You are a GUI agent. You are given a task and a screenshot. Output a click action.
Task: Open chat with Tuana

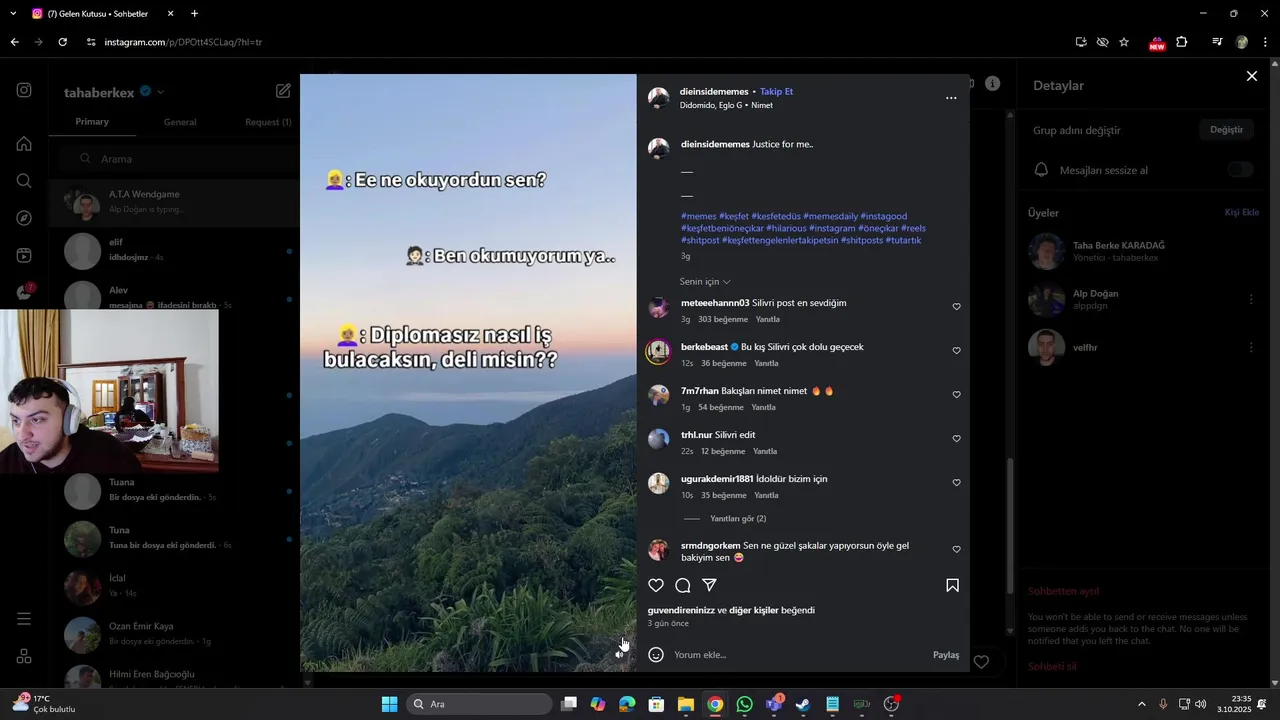coord(176,490)
